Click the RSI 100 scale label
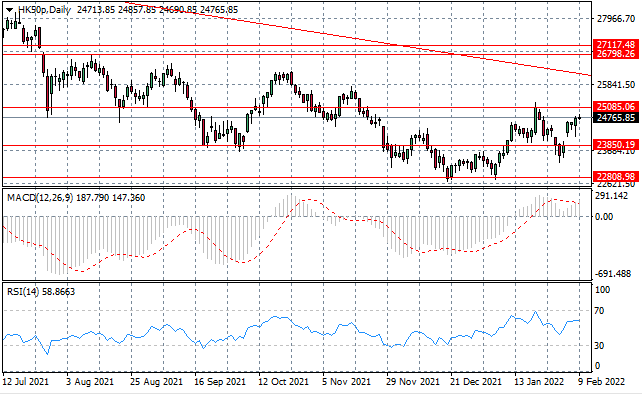Viewport: 642px width, 394px height. [x=602, y=290]
